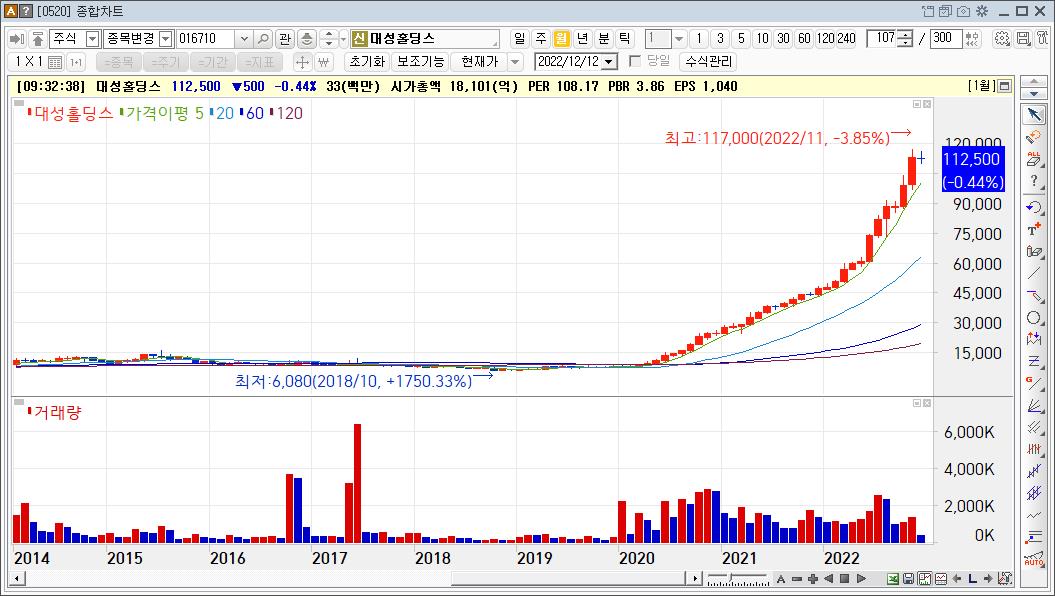Click the AUTO tool at right toolbar bottom
Image resolution: width=1055 pixels, height=596 pixels.
click(x=1034, y=560)
